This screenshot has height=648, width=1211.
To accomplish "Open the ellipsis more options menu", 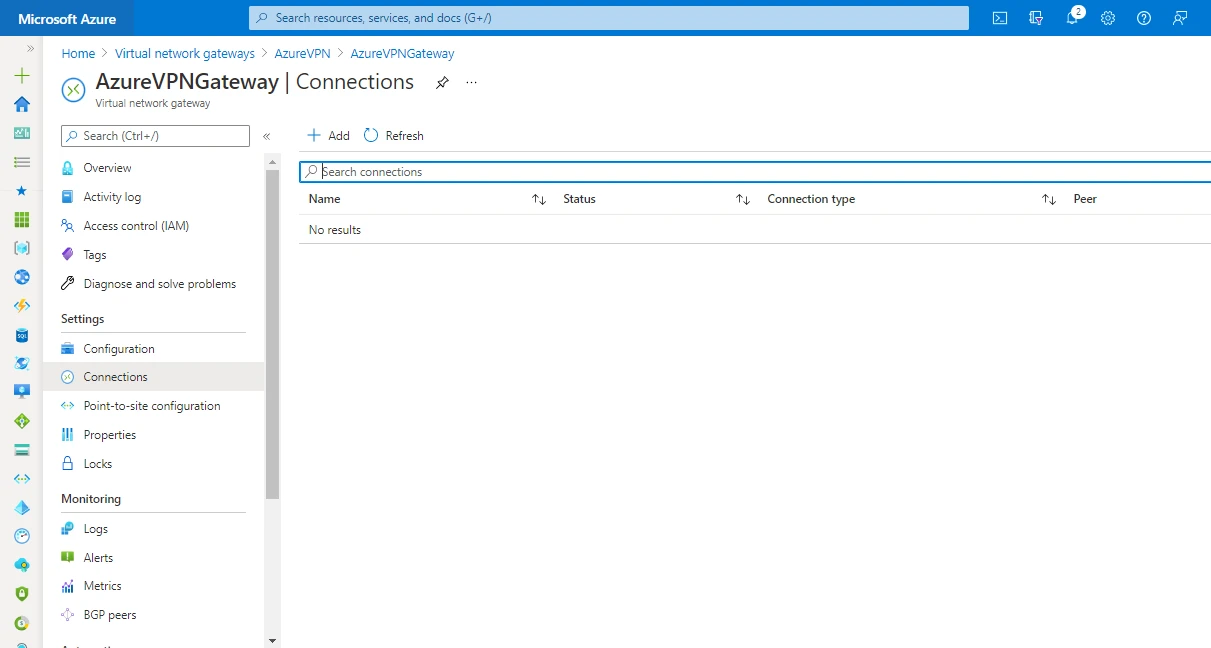I will [471, 83].
